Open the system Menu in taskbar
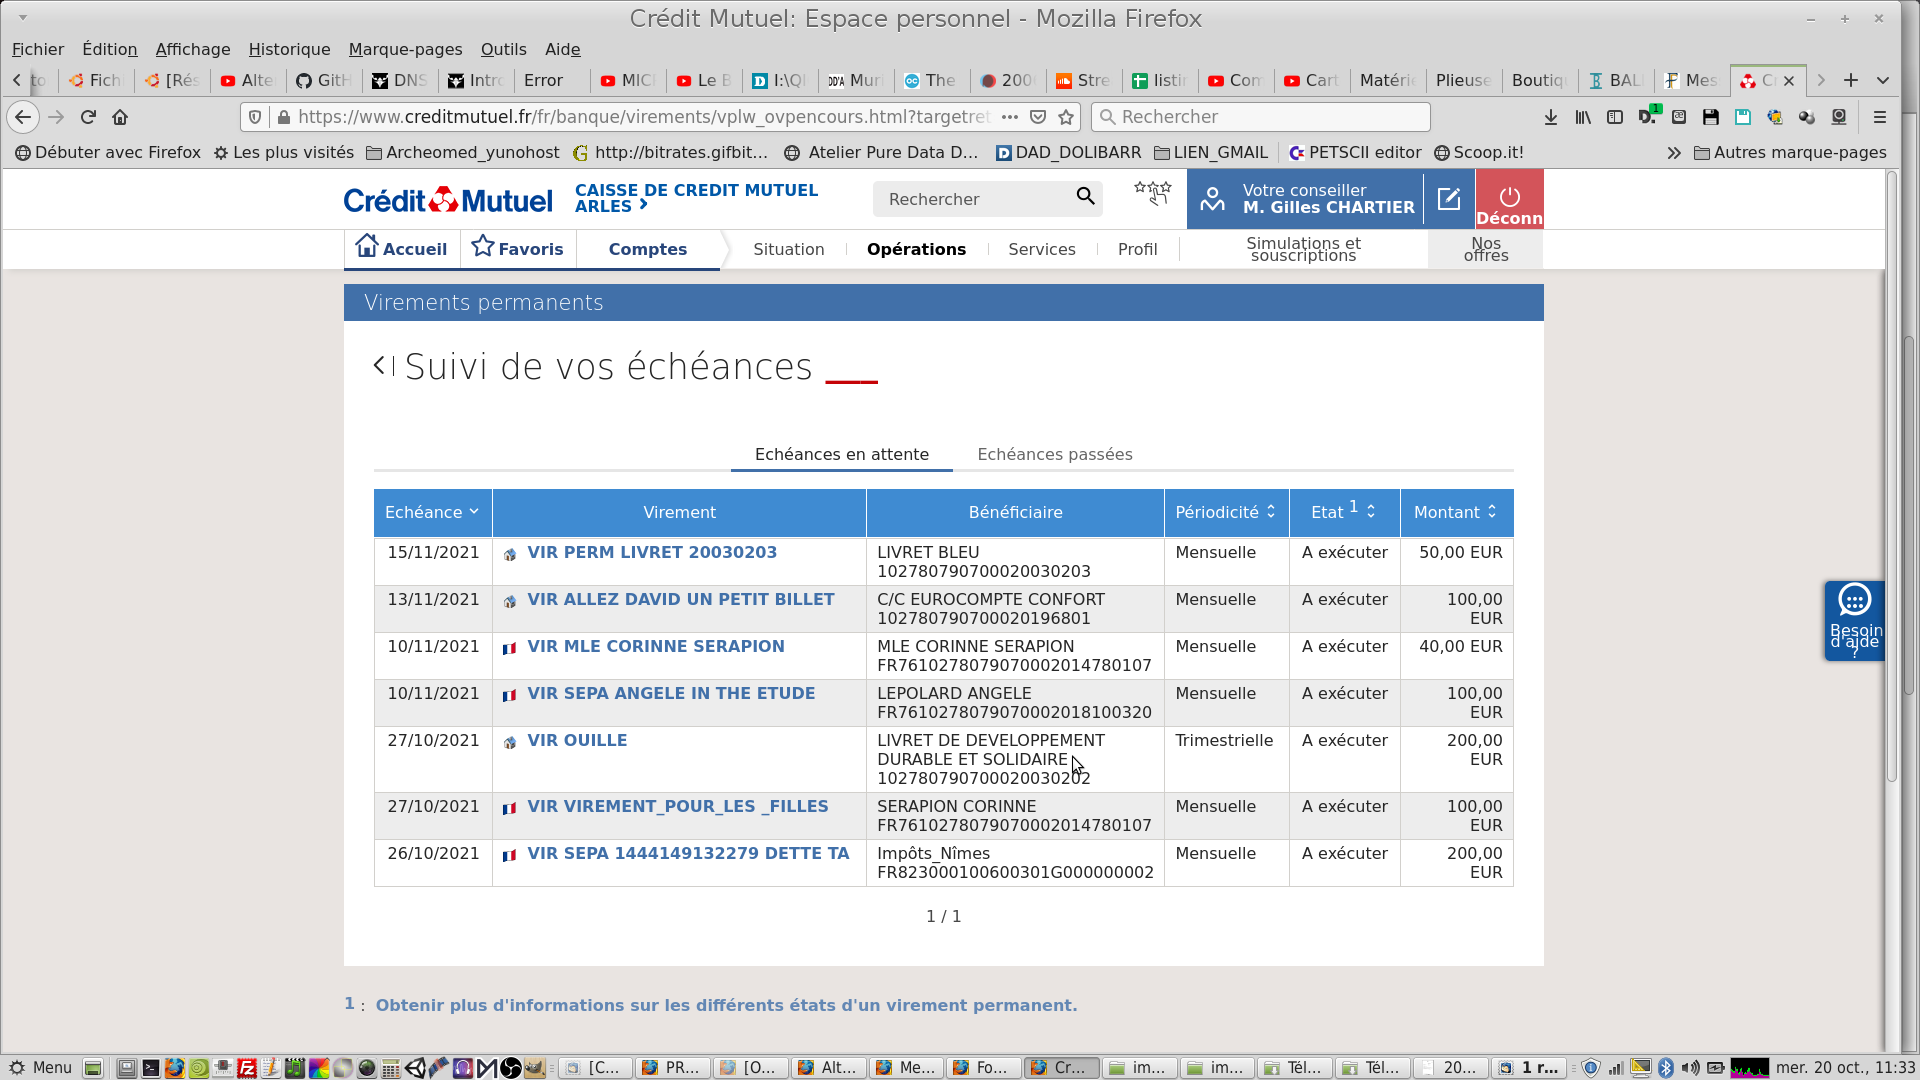This screenshot has width=1920, height=1080. point(41,1067)
